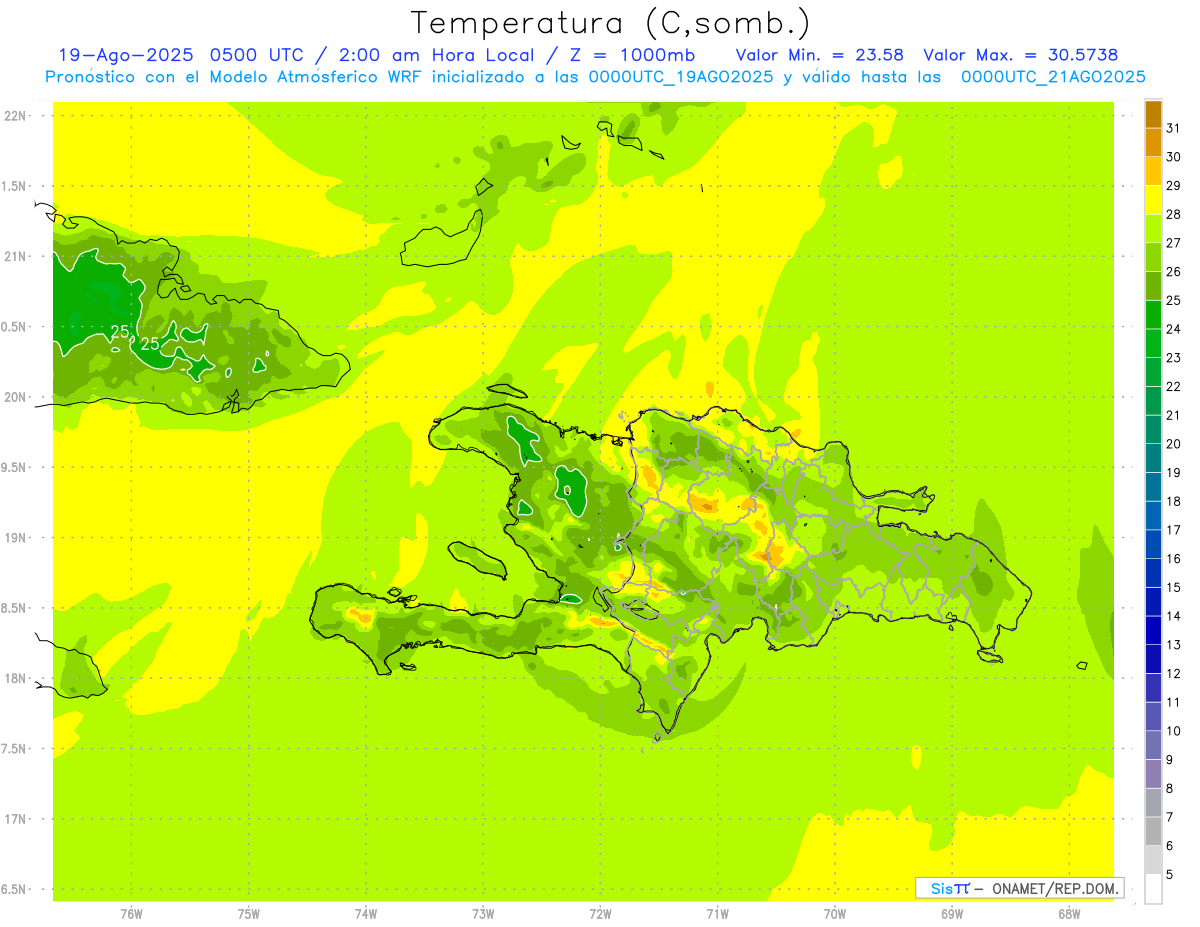Click the '71W' longitude label
Viewport: 1200px width, 927px height.
coord(717,914)
